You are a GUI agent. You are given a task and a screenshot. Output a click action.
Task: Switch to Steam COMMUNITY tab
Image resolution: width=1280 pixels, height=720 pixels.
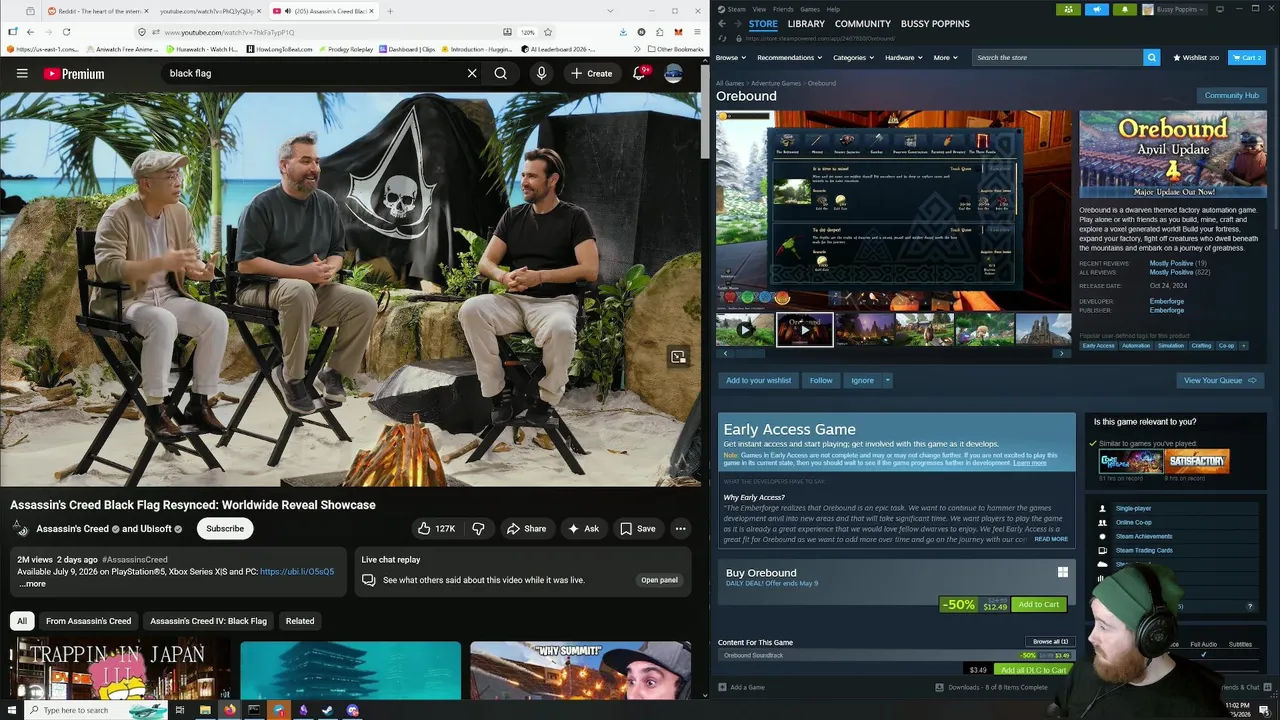tap(862, 24)
